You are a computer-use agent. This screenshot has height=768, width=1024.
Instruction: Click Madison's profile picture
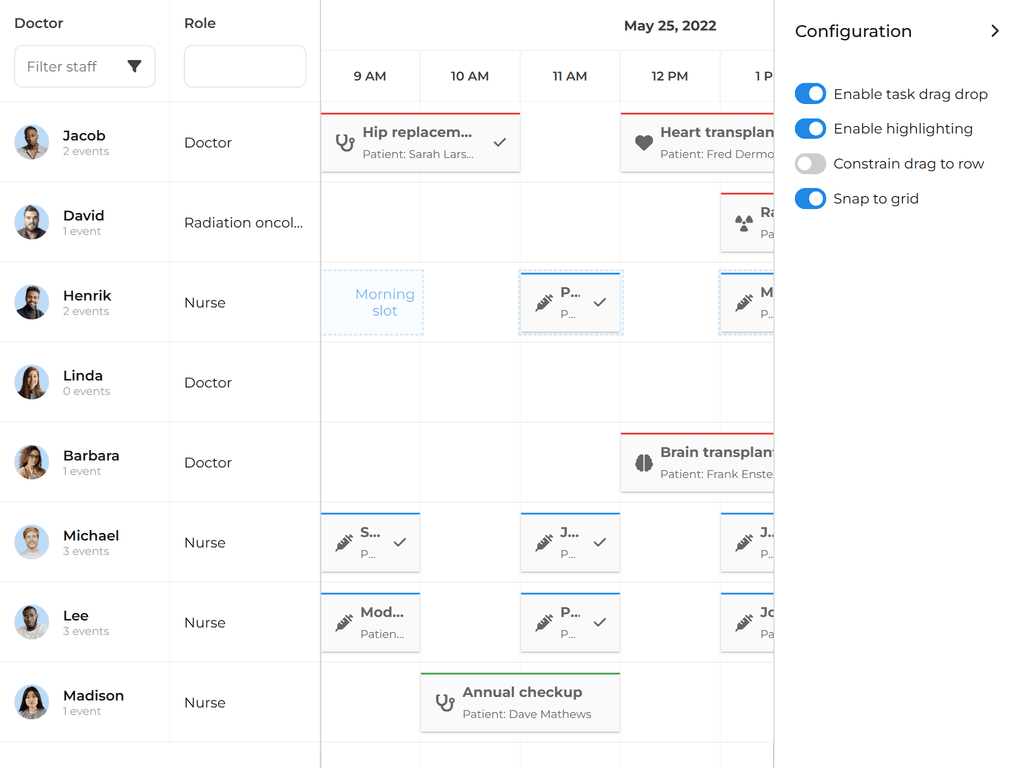[31, 702]
